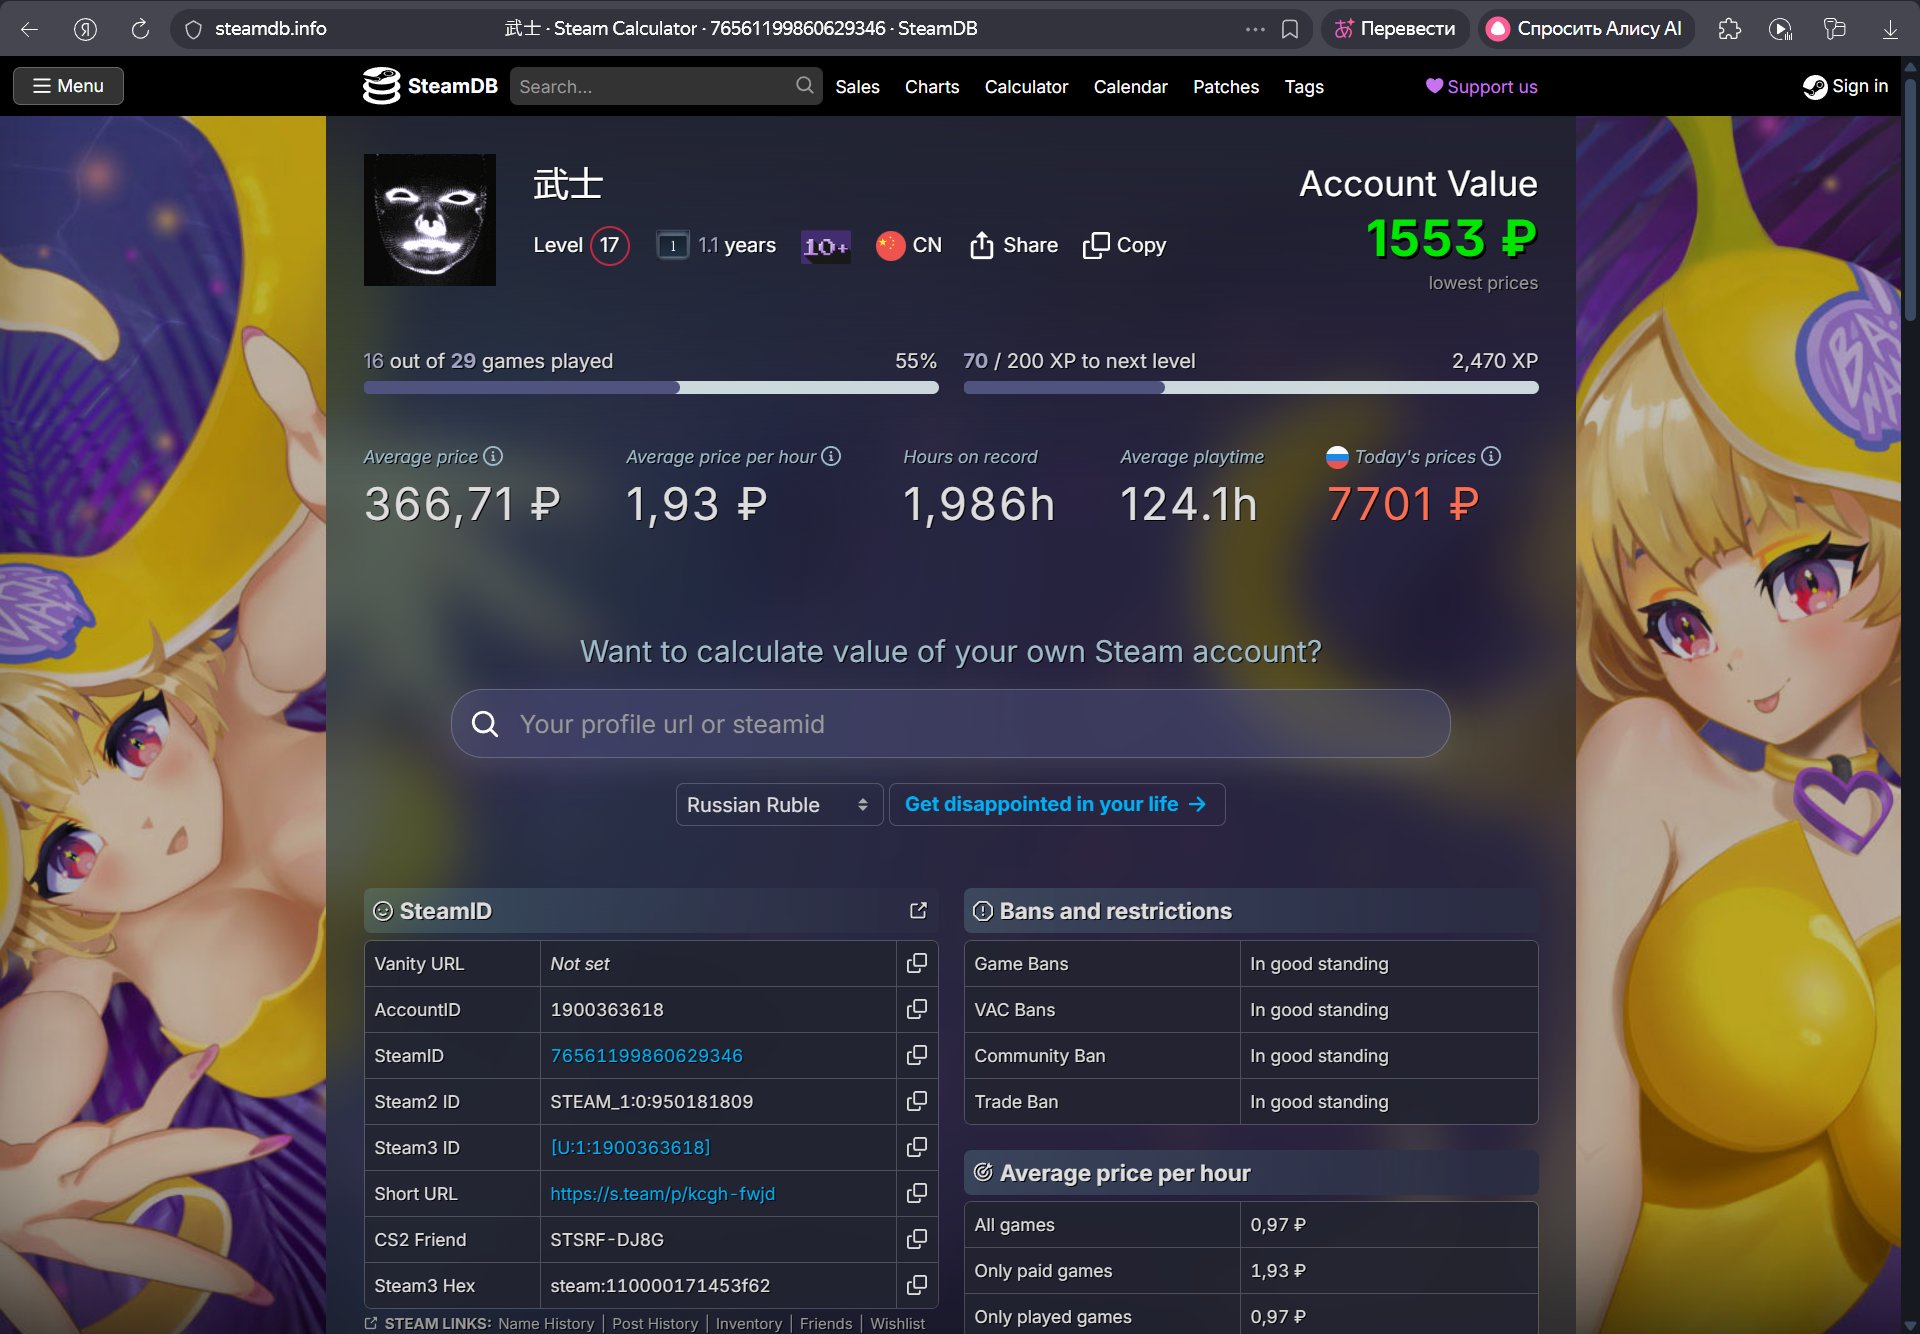Click the info icon next to Average price

(x=493, y=456)
